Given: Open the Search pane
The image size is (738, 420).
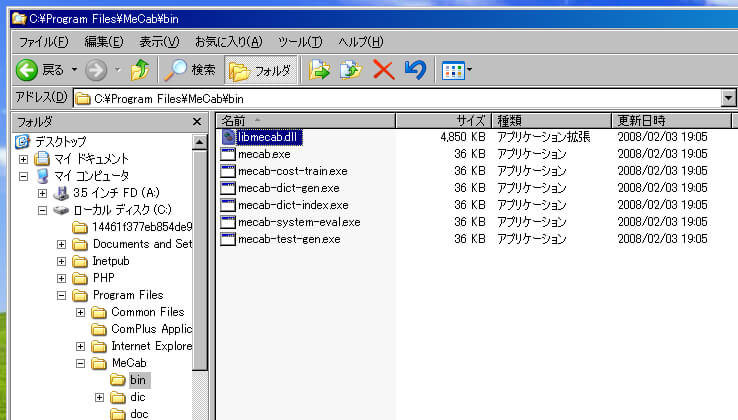Looking at the screenshot, I should click(190, 70).
